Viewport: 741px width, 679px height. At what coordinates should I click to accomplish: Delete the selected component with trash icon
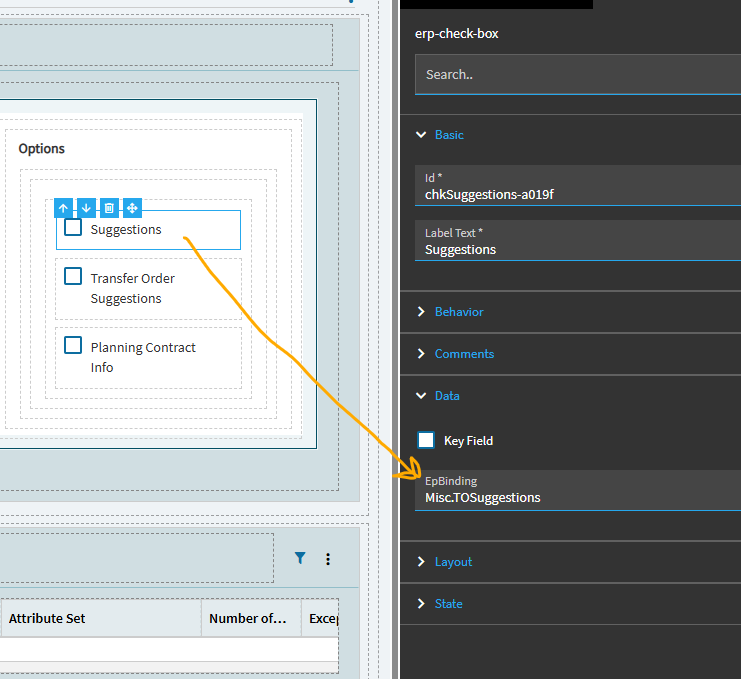tap(109, 208)
